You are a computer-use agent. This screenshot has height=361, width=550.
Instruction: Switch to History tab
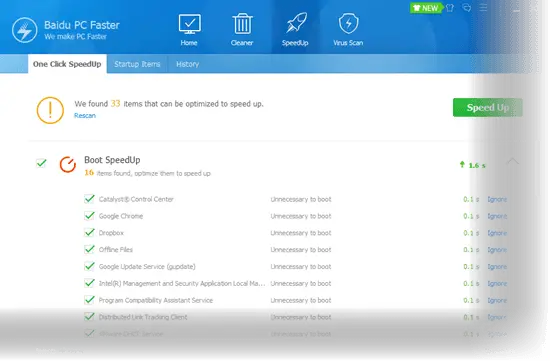(188, 64)
